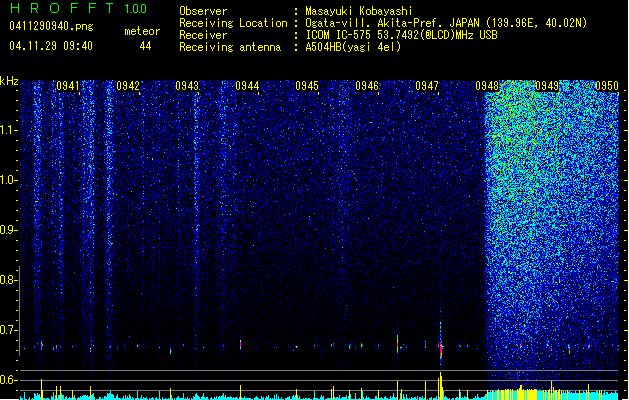Click the observer name Masayuki Kobayashi
The image size is (629, 400).
click(359, 11)
